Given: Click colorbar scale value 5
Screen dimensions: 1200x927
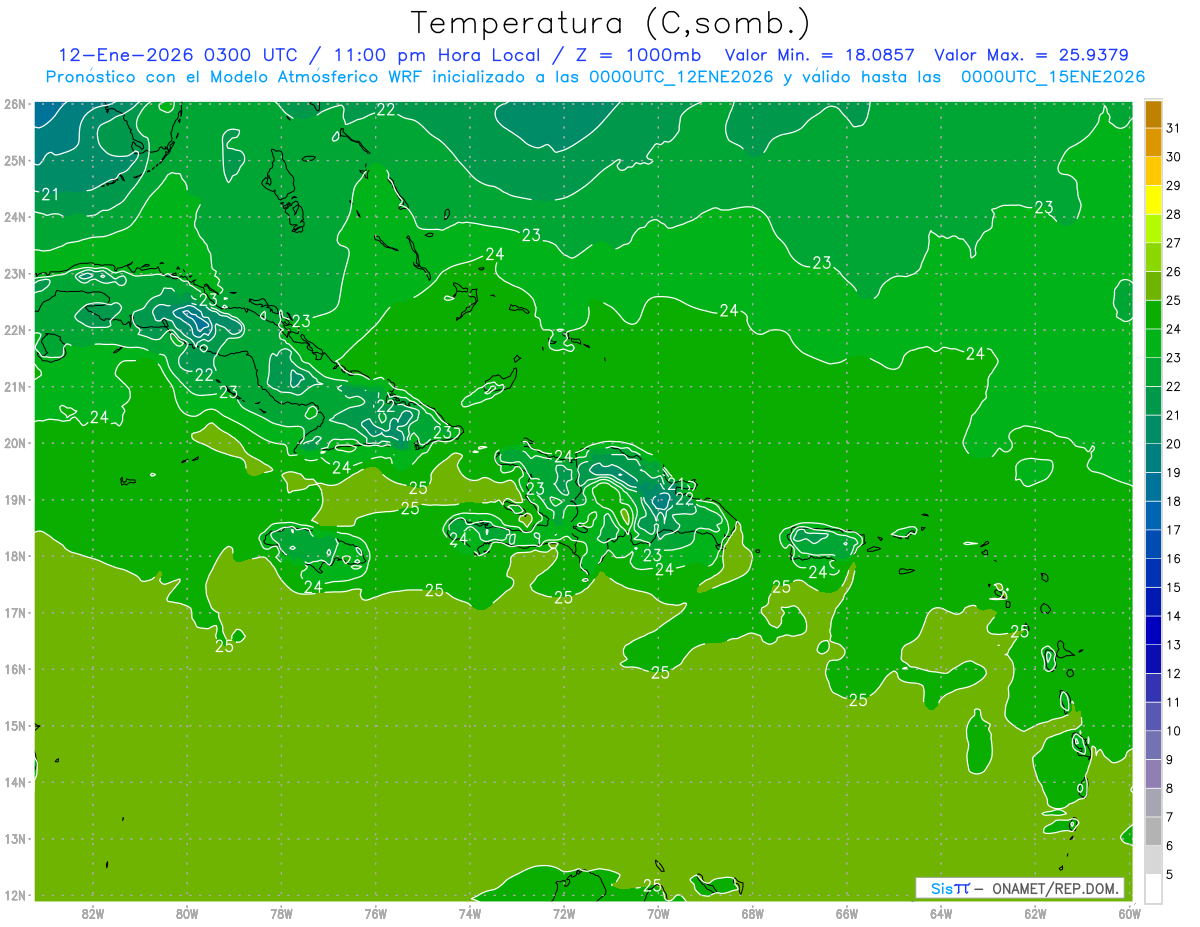Looking at the screenshot, I should click(x=1170, y=874).
